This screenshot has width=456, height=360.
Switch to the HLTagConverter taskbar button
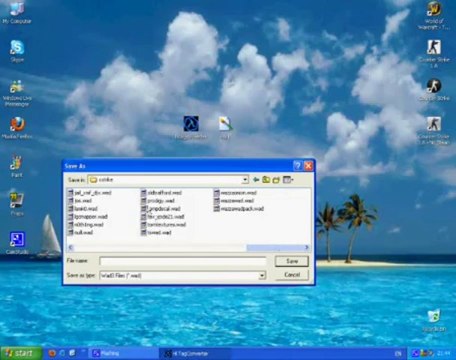(194, 354)
